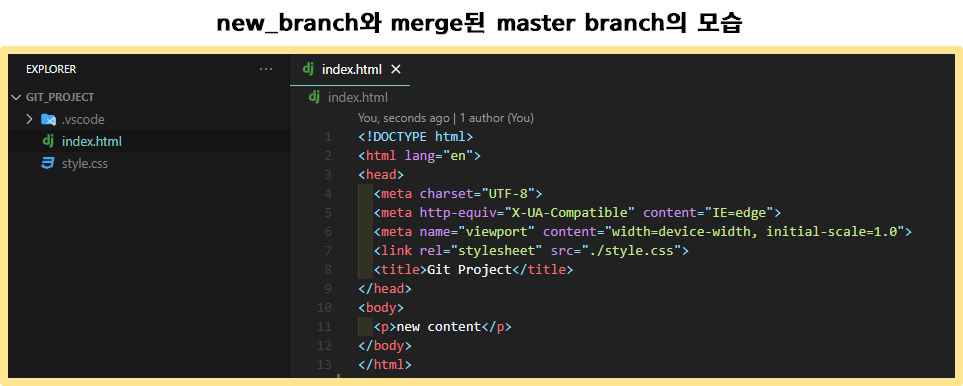Open index.html in the explorer tree

click(x=92, y=142)
